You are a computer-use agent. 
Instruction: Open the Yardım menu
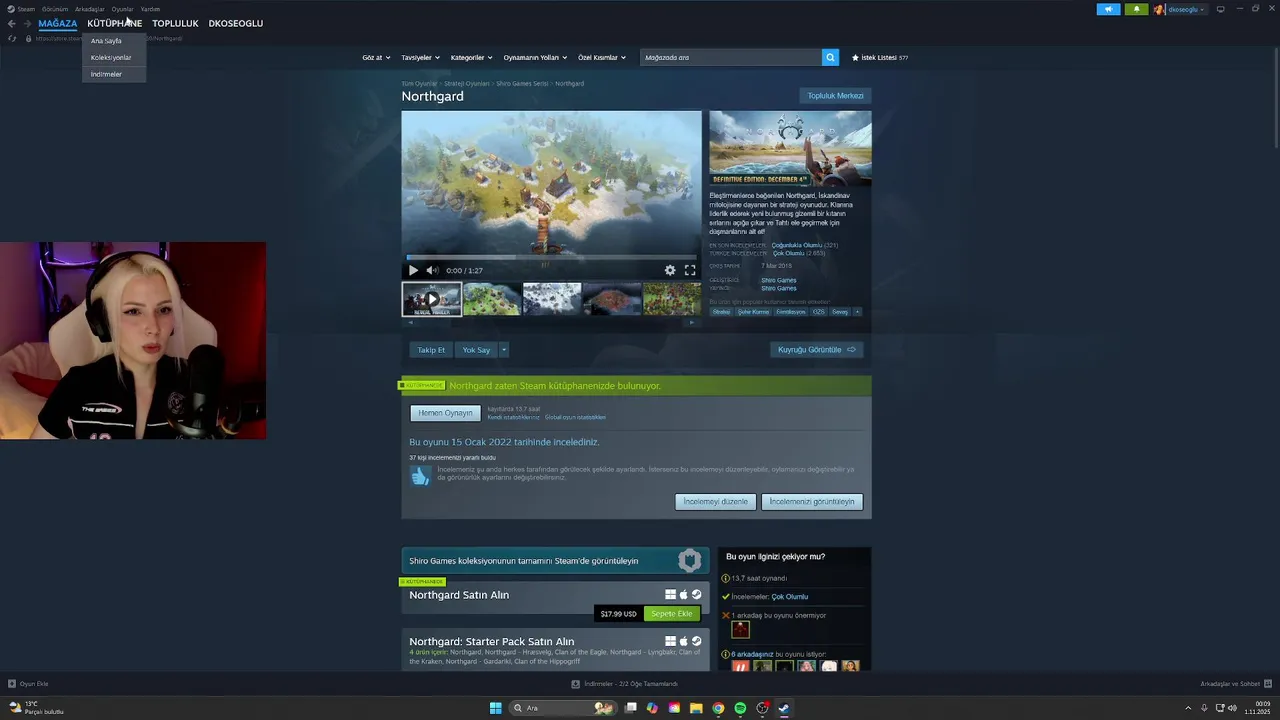[x=150, y=9]
